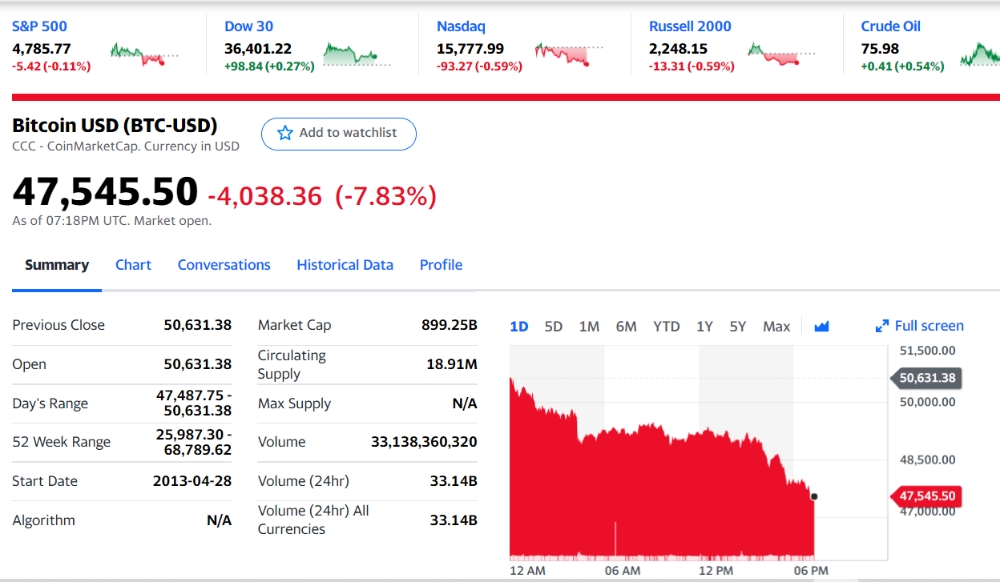Open the Nasdaq index link
Viewport: 1000px width, 582px height.
(461, 26)
